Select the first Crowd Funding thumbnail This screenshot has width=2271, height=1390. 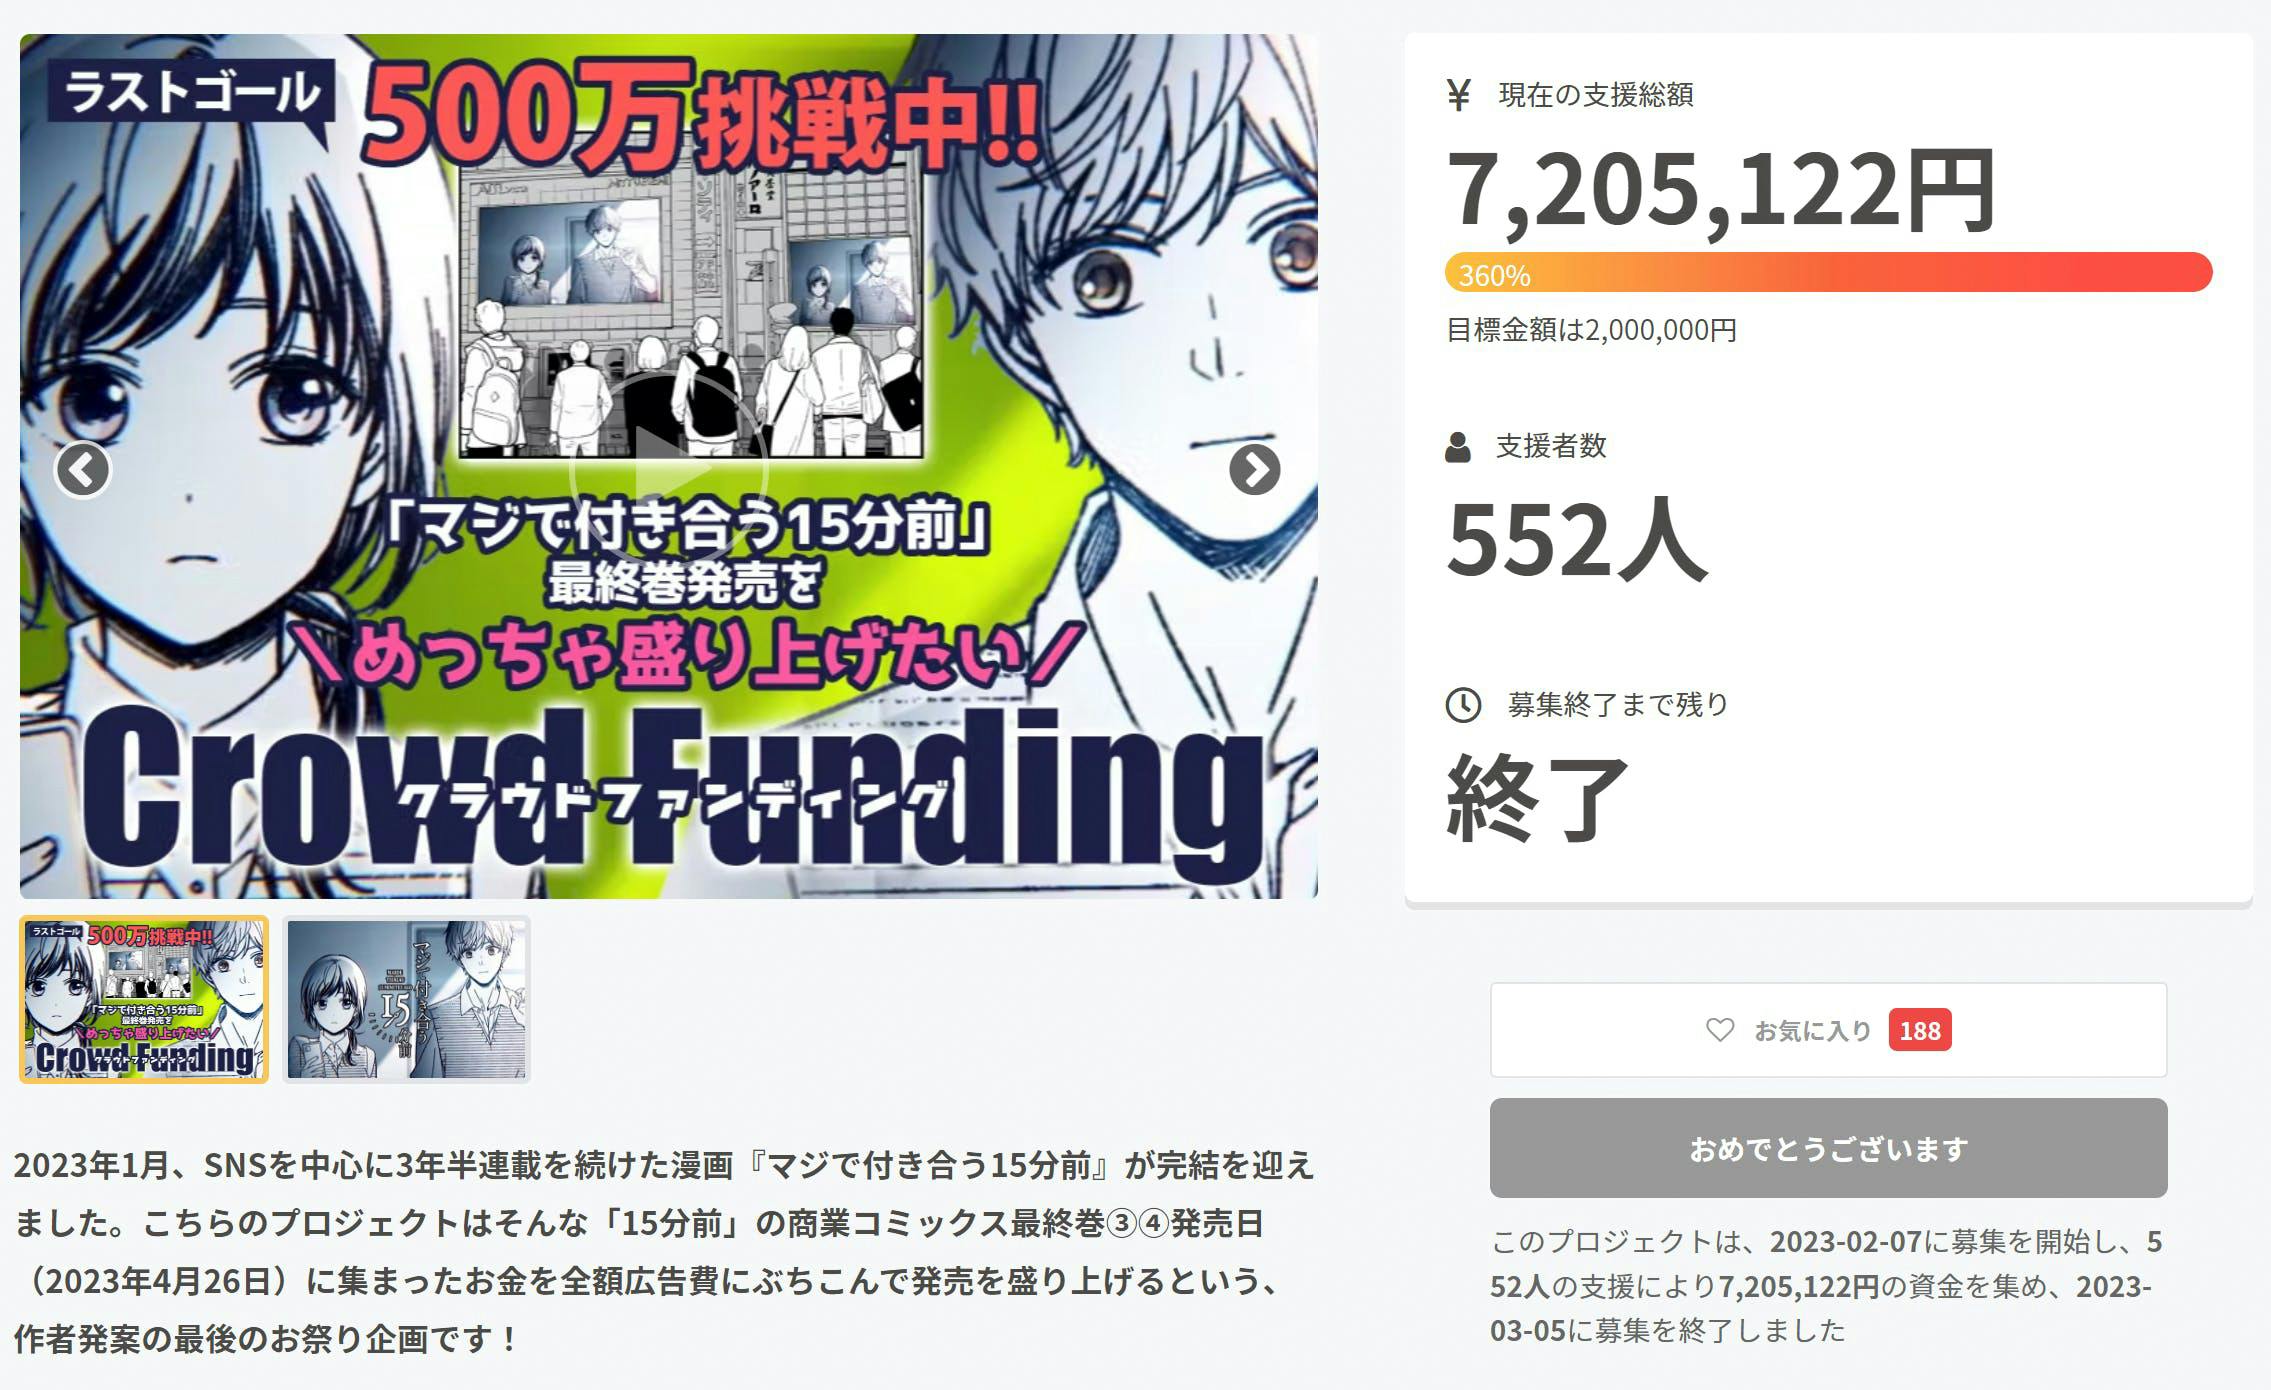point(144,999)
